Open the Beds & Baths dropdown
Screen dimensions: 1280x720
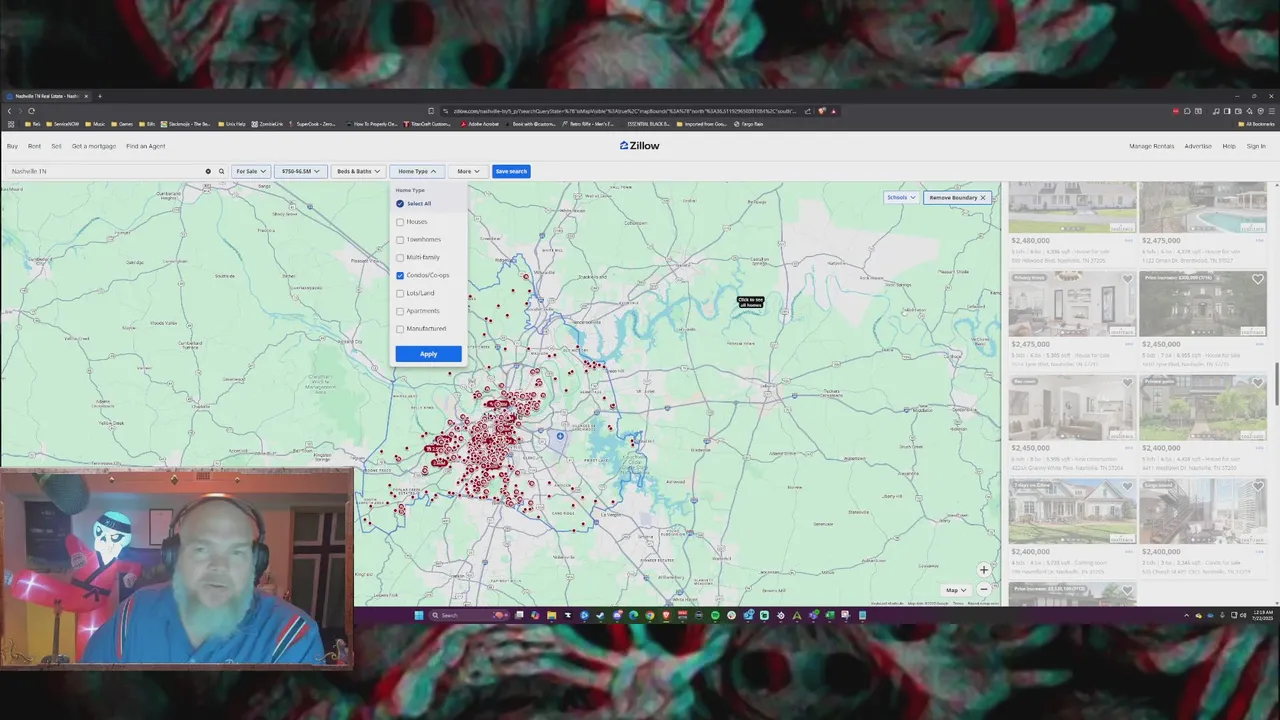tap(357, 171)
